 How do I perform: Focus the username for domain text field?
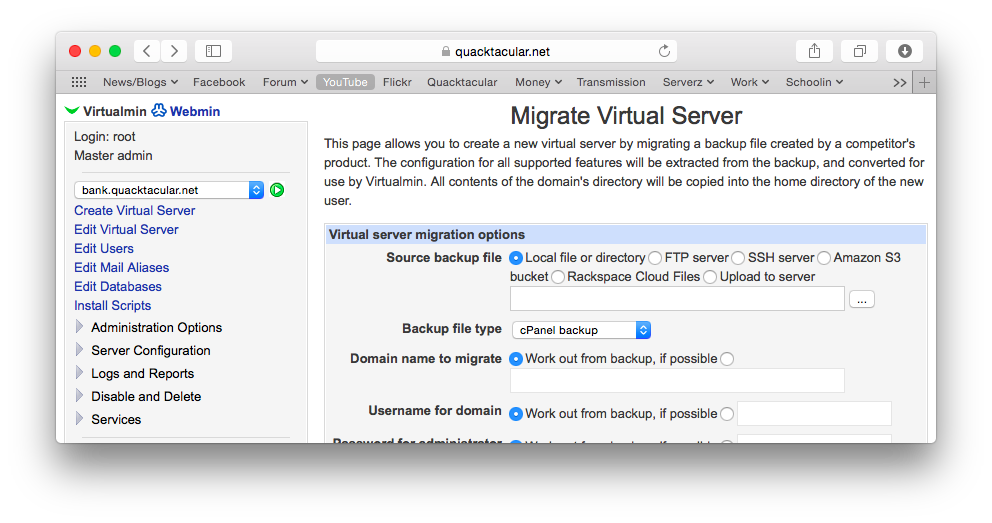click(814, 414)
